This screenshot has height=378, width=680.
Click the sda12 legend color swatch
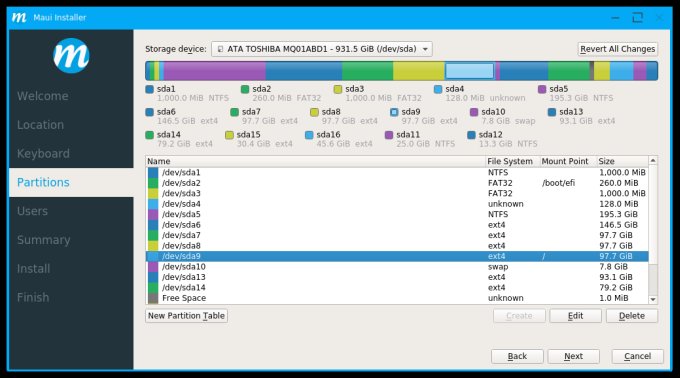click(x=471, y=135)
